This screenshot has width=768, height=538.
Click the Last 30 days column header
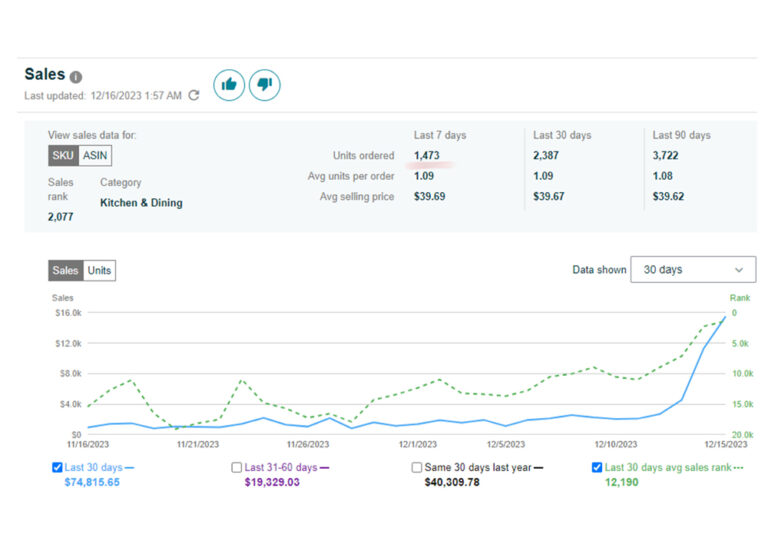click(562, 135)
